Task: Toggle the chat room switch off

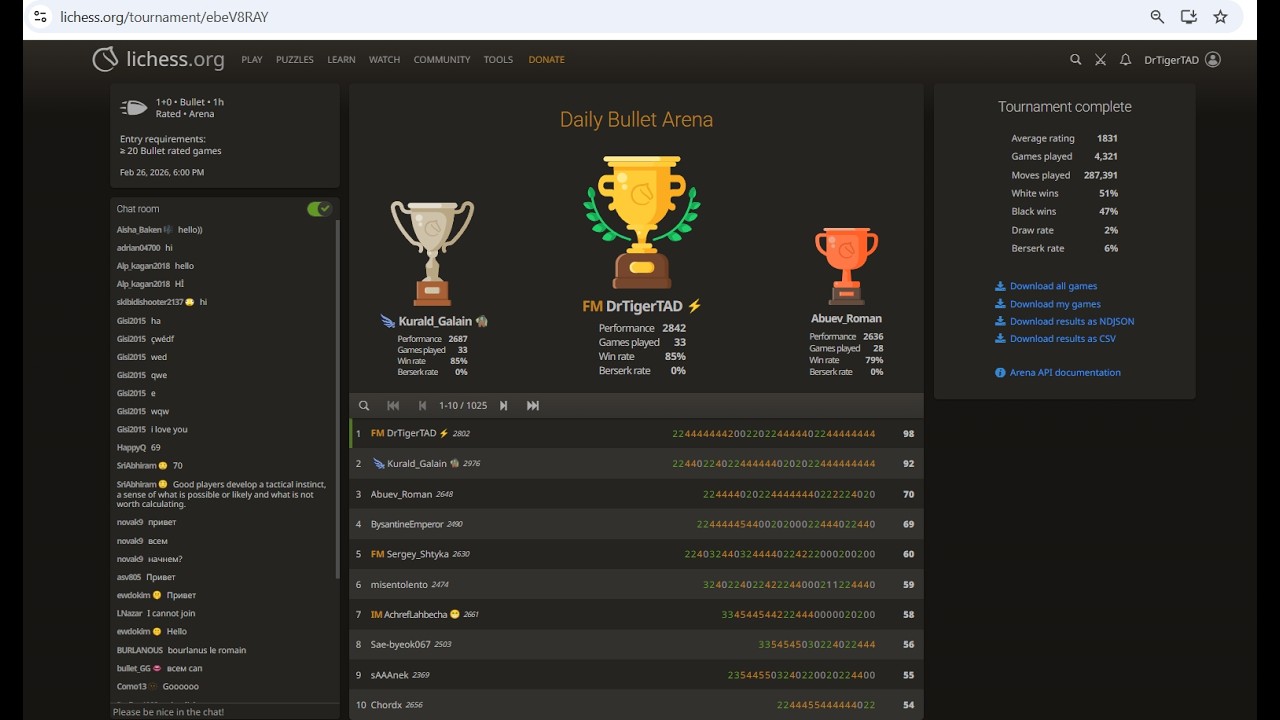Action: [319, 209]
